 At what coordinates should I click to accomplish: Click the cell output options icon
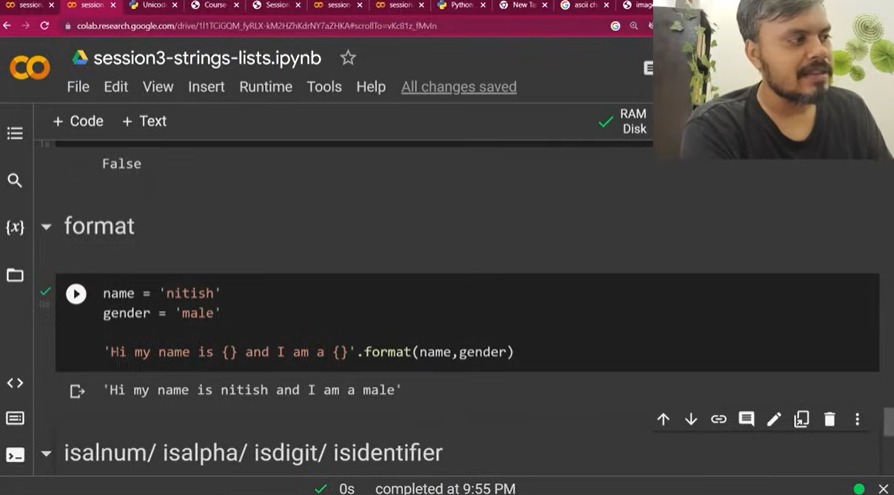coord(77,391)
